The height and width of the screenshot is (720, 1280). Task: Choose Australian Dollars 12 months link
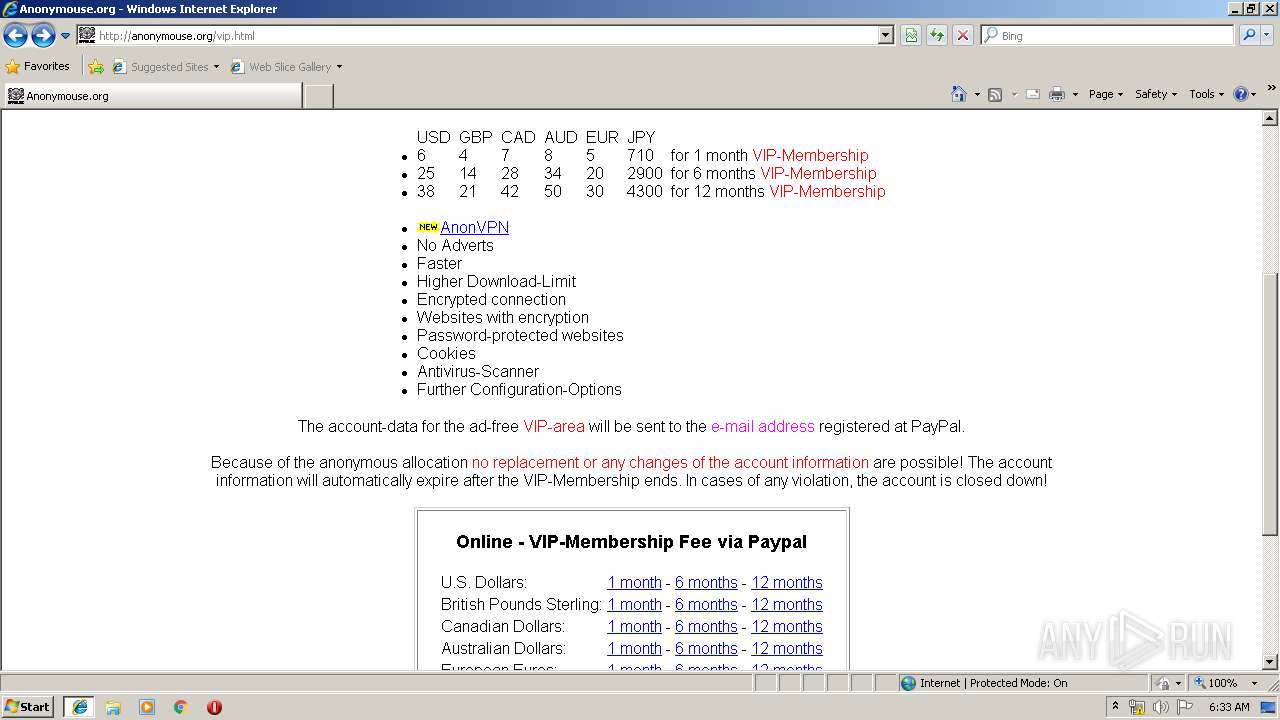click(787, 648)
